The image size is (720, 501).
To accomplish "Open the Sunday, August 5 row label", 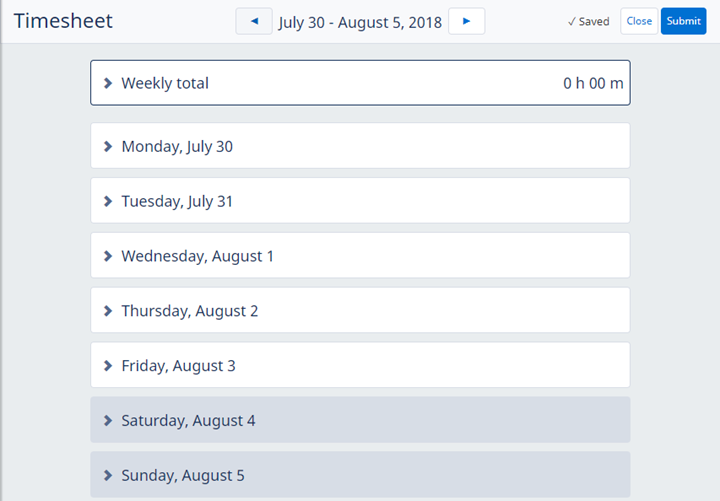I will pyautogui.click(x=183, y=476).
